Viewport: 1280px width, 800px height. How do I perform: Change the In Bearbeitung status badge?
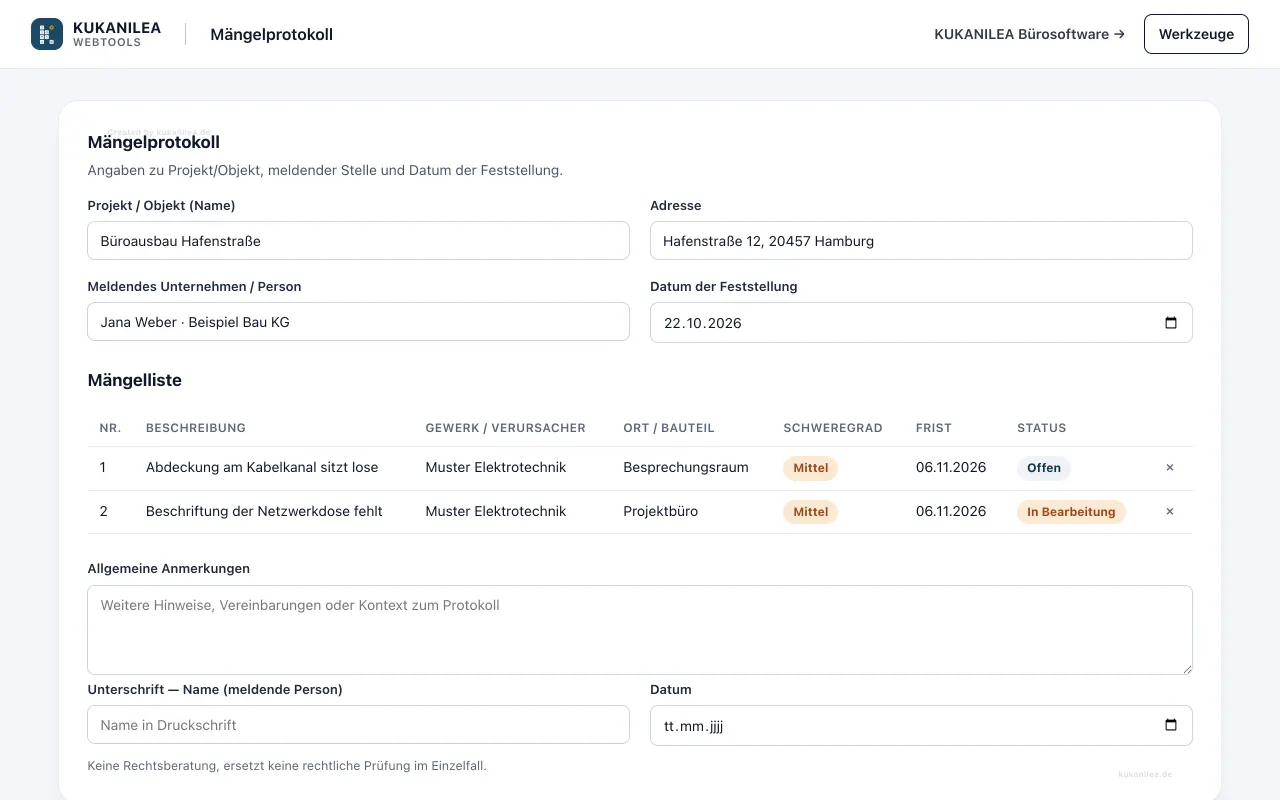pyautogui.click(x=1071, y=512)
